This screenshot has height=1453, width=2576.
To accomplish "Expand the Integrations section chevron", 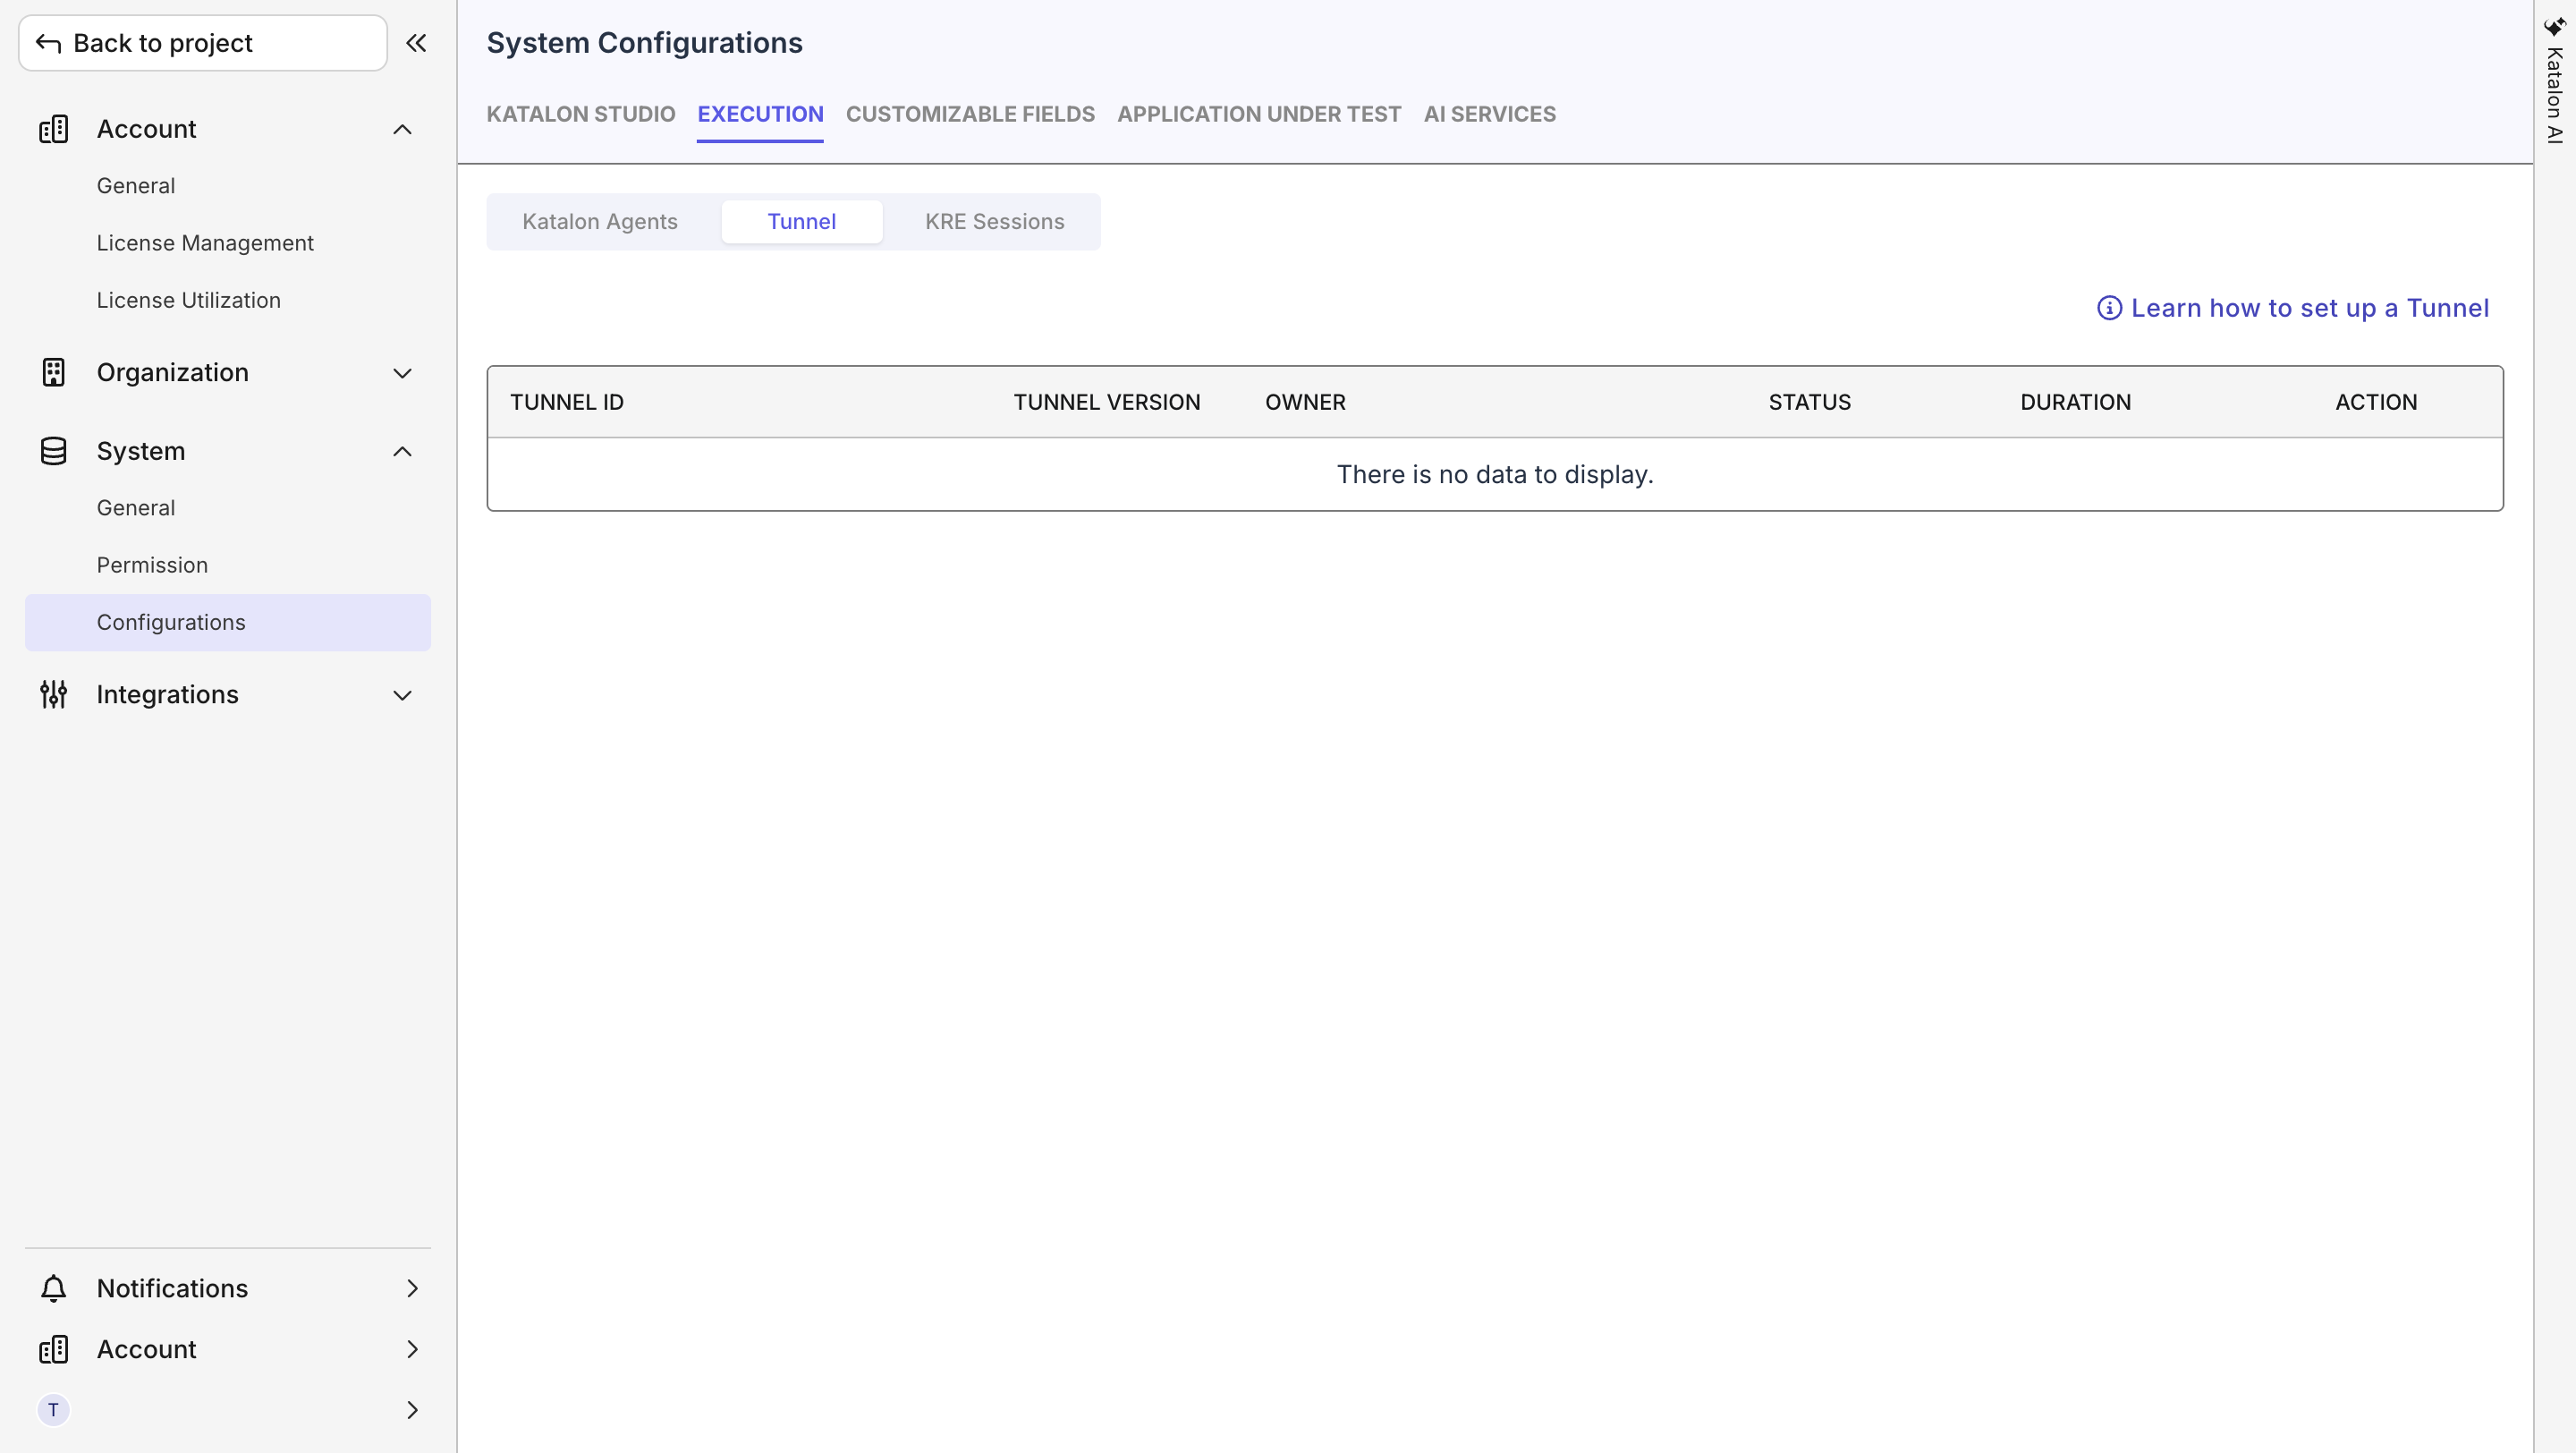I will tap(402, 695).
